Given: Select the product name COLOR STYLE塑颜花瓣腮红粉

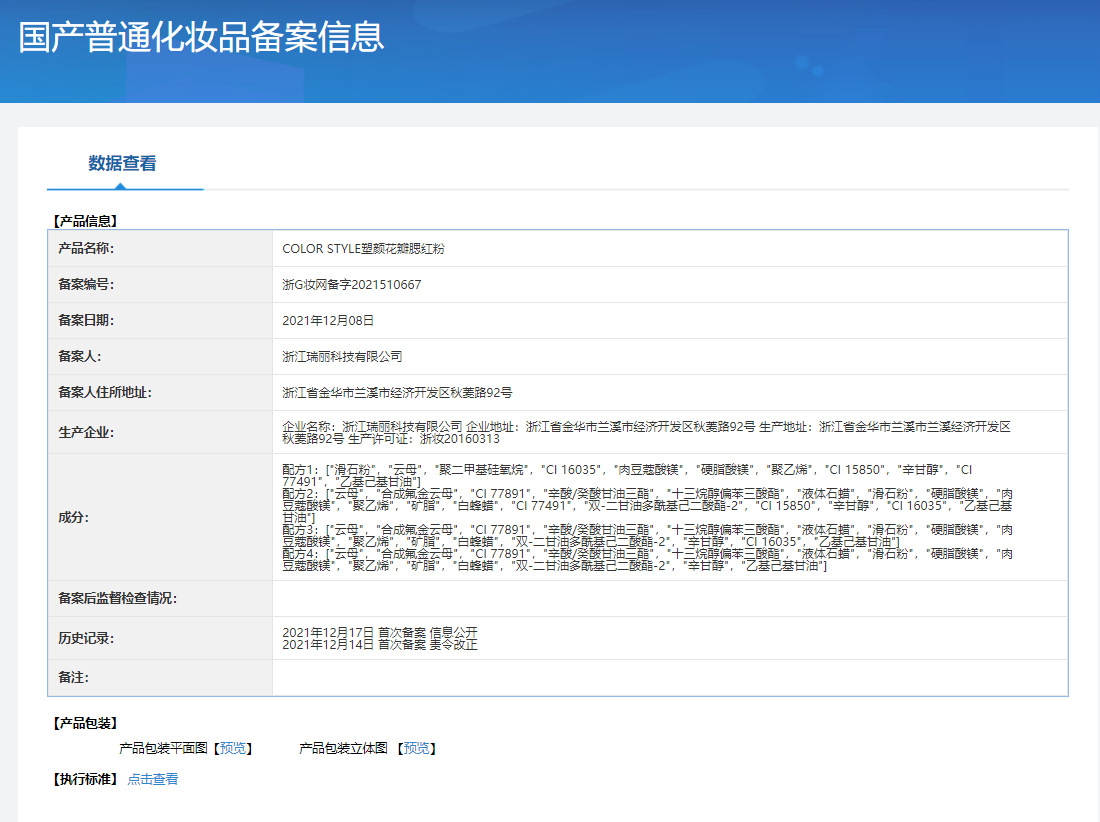Looking at the screenshot, I should click(x=363, y=249).
